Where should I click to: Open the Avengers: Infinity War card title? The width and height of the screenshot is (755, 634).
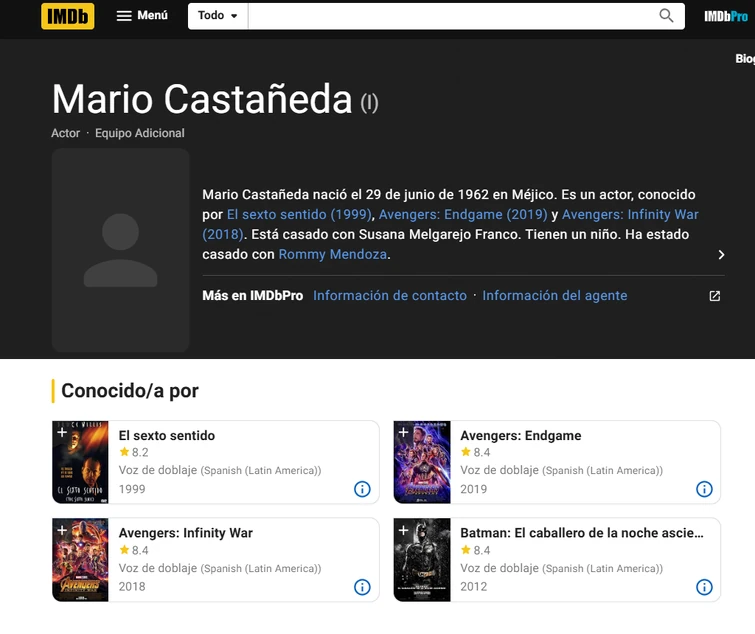point(185,533)
